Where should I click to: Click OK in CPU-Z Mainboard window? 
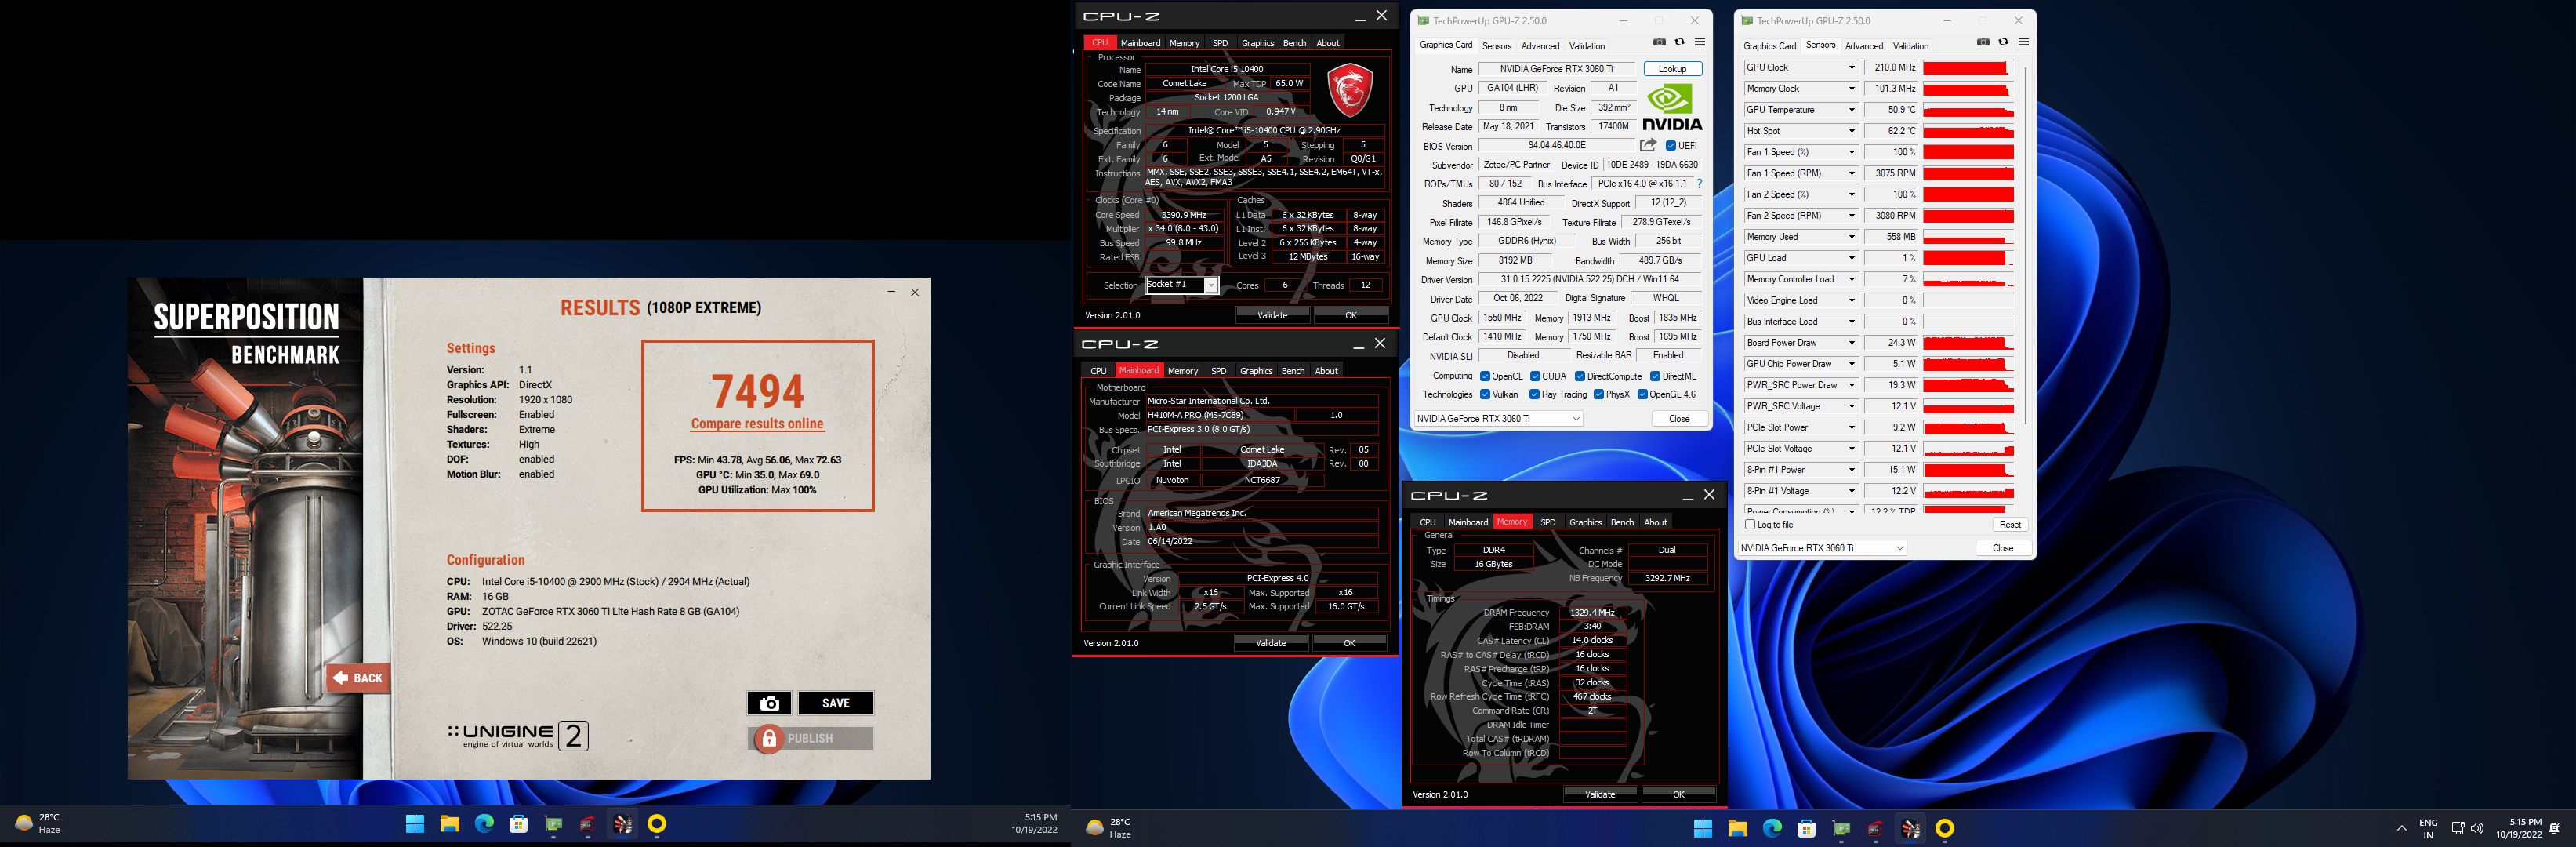[x=1349, y=643]
